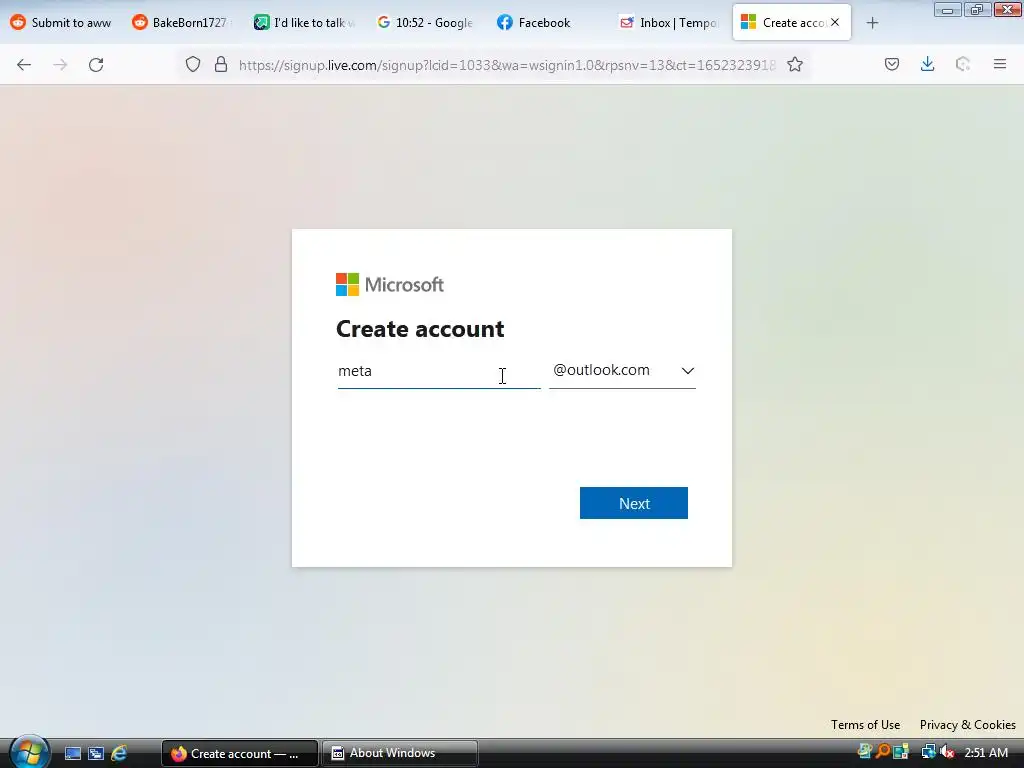Switch to the Submit to aww tab

pyautogui.click(x=61, y=23)
